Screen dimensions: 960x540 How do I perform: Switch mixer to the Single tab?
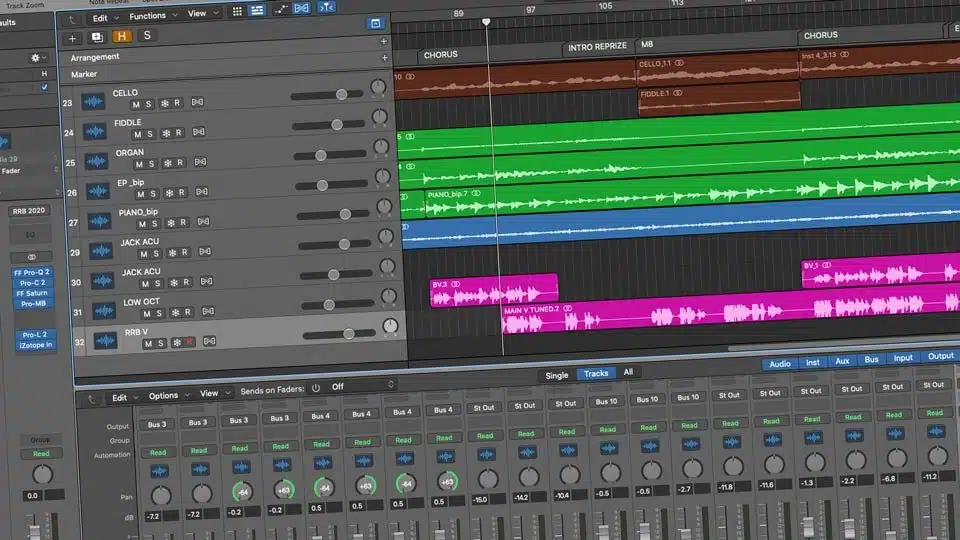[556, 375]
